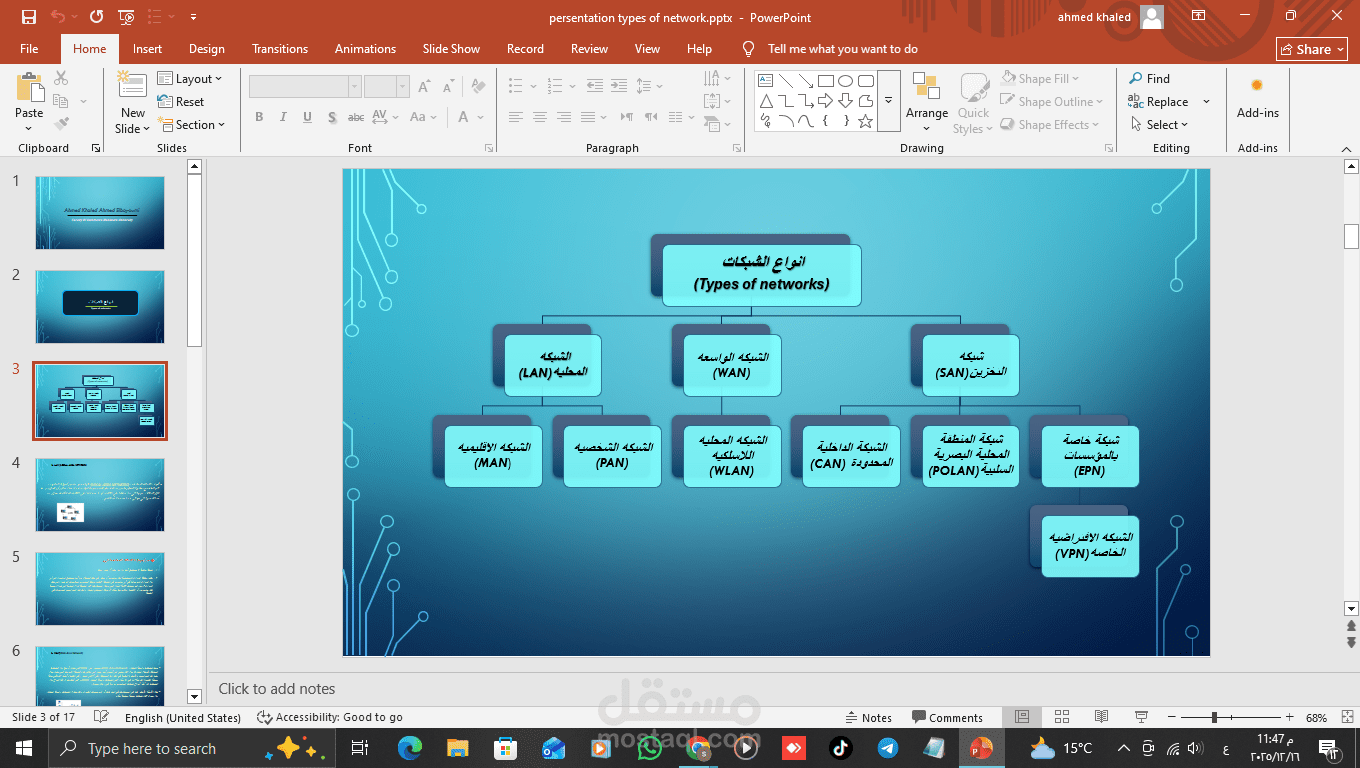This screenshot has height=768, width=1360.
Task: Open the Customize Quick Access Toolbar arrow
Action: click(193, 17)
